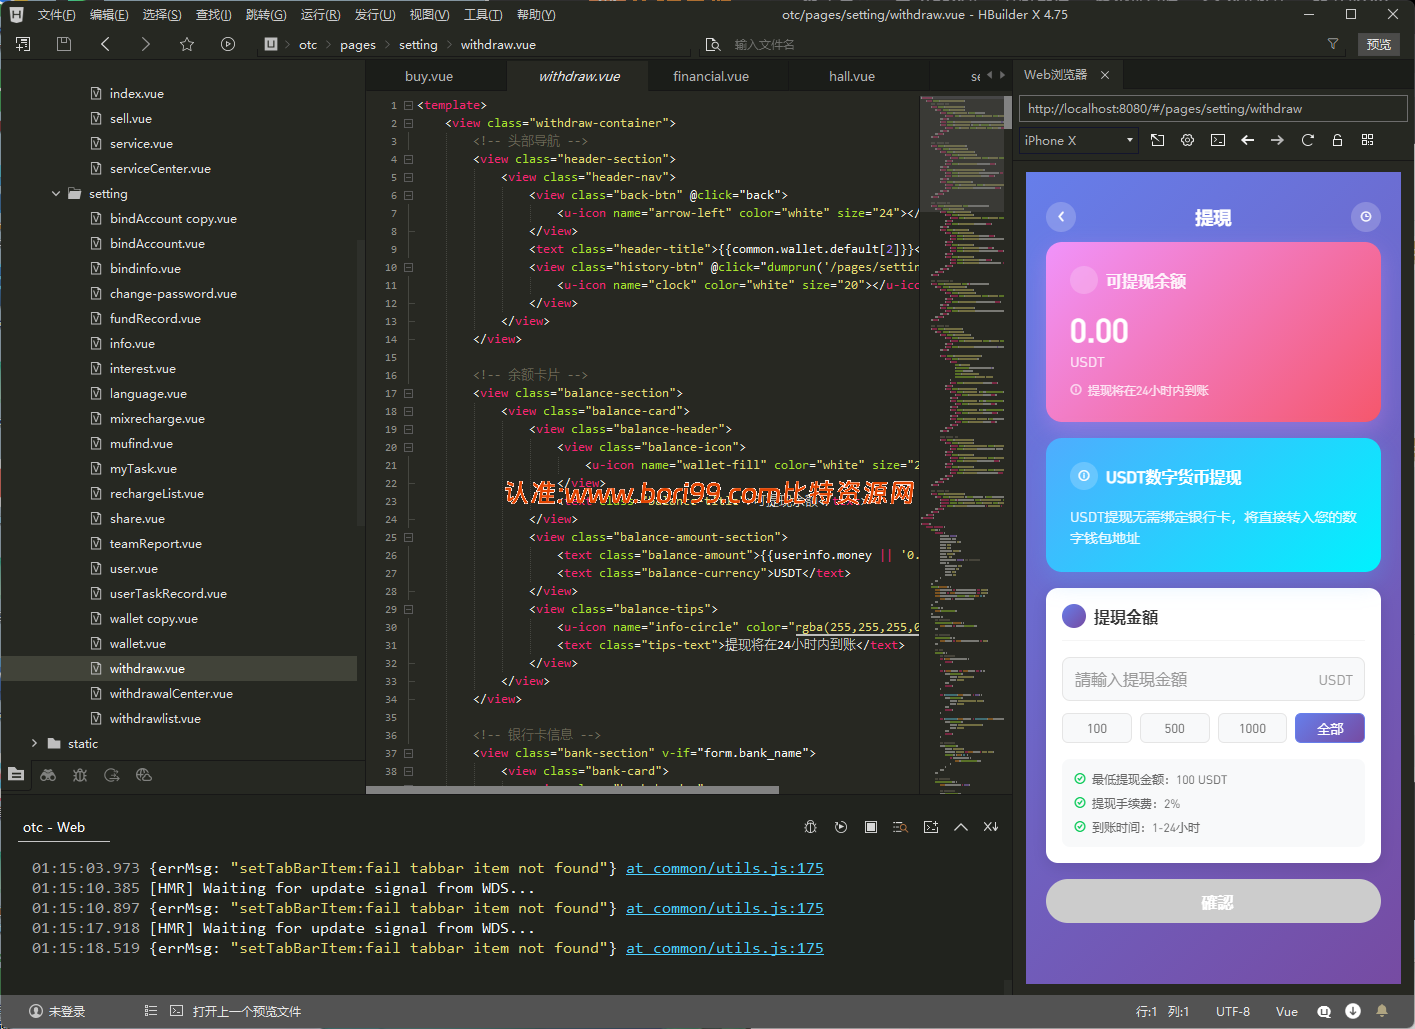
Task: Click the search log icon in console
Action: pyautogui.click(x=900, y=827)
